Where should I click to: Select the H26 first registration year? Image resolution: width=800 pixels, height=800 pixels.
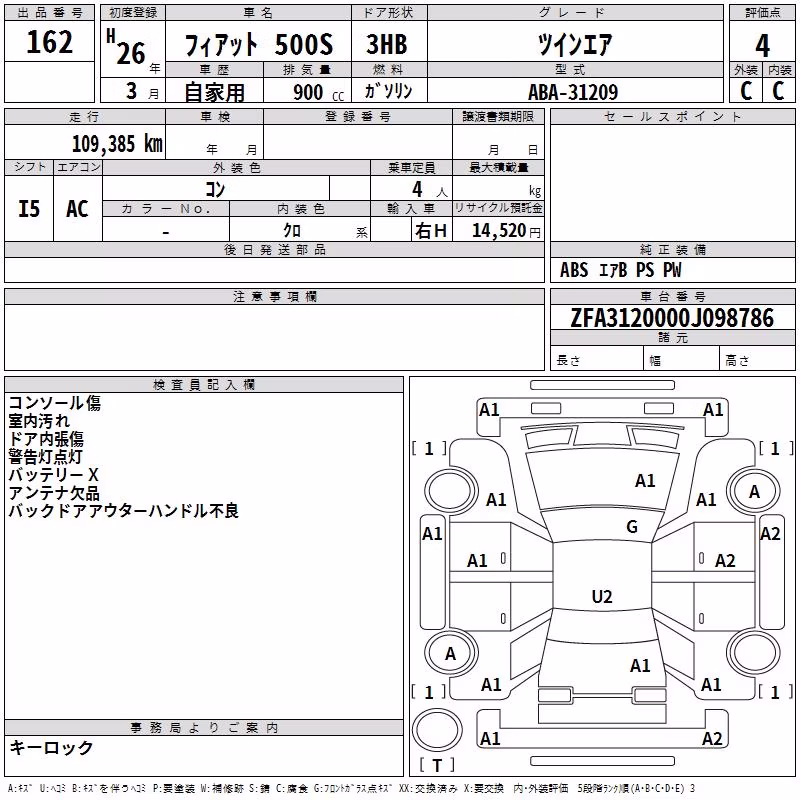tap(127, 47)
